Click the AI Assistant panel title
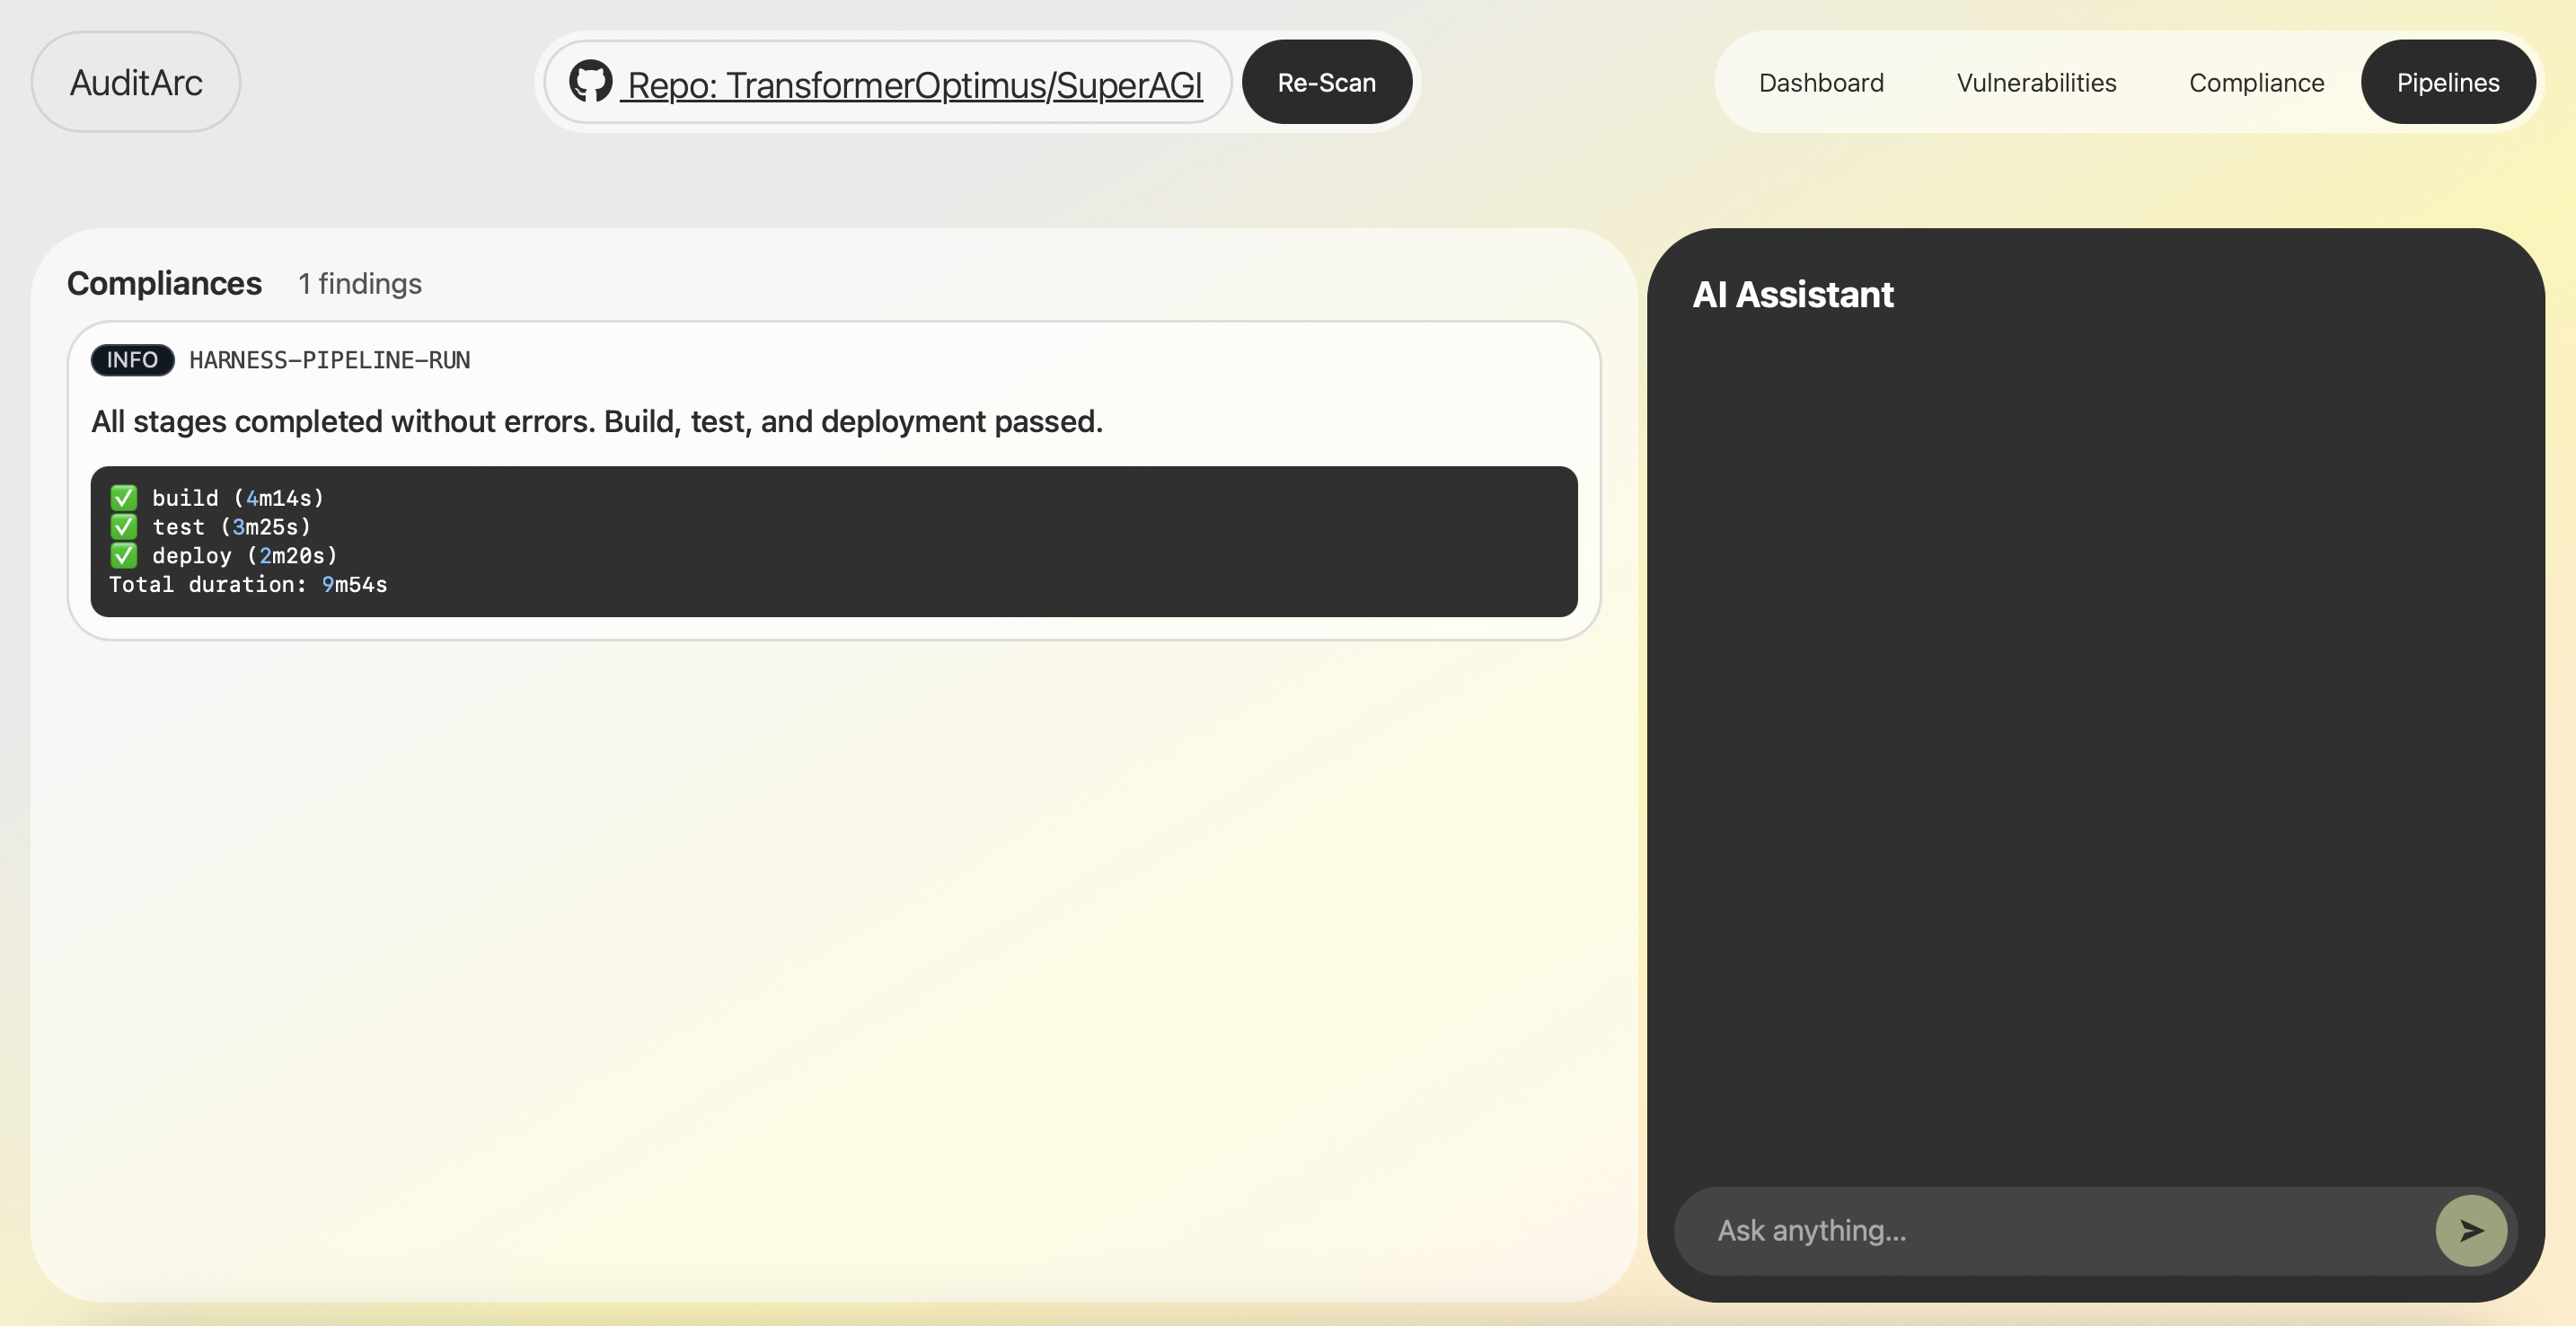 tap(1792, 295)
